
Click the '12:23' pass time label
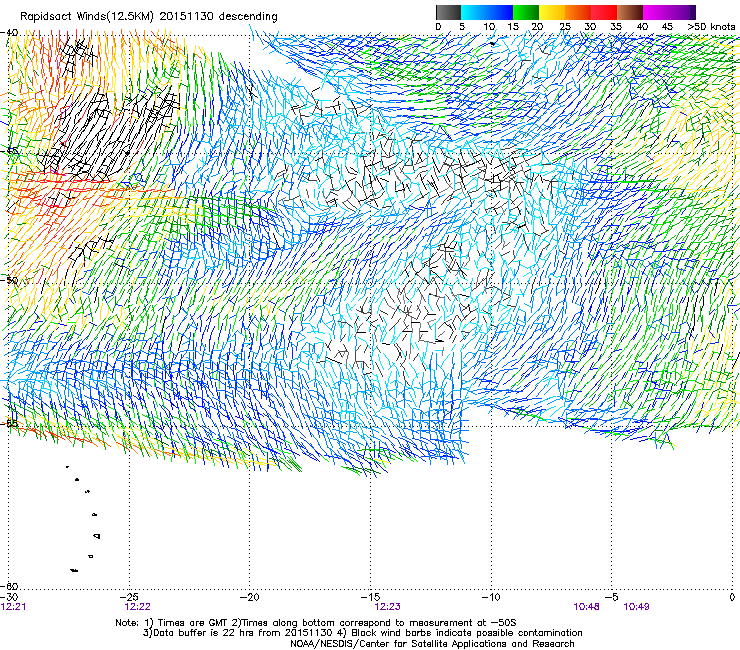point(387,607)
